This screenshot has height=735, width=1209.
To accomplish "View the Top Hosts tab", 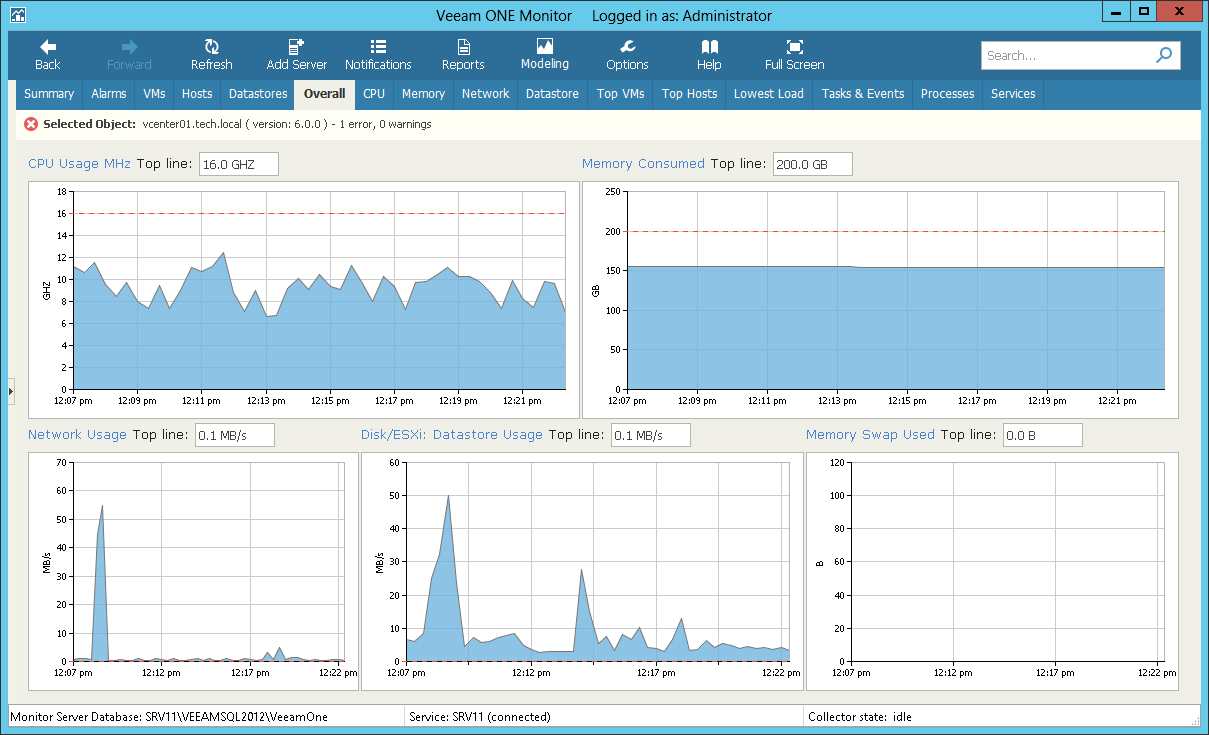I will (689, 94).
